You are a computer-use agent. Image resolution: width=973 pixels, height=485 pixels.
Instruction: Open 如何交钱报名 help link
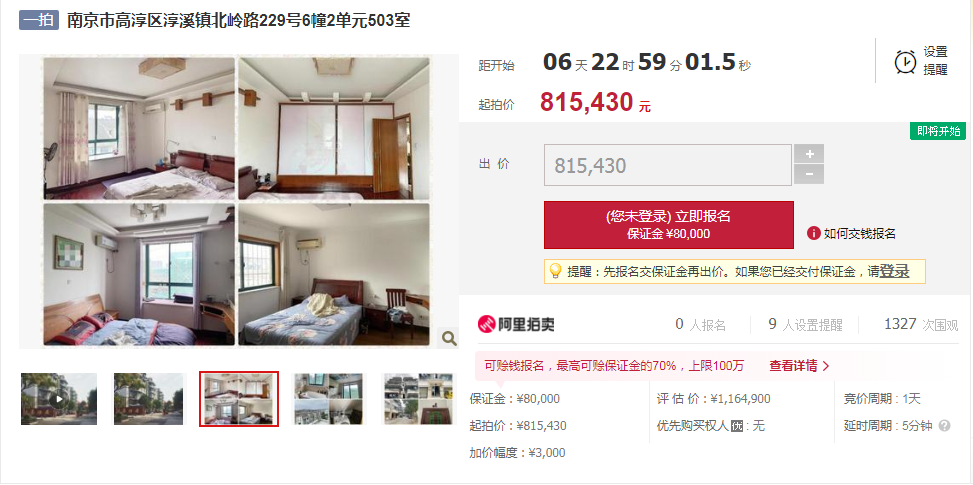pos(859,234)
